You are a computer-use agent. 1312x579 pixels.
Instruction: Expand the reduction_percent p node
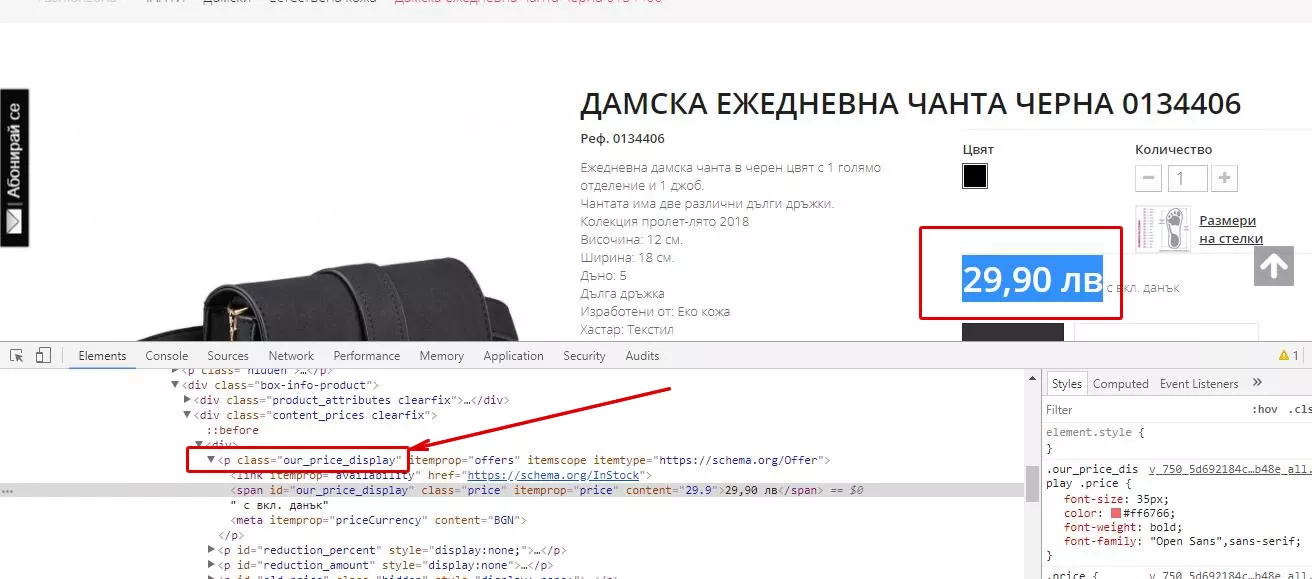click(211, 550)
